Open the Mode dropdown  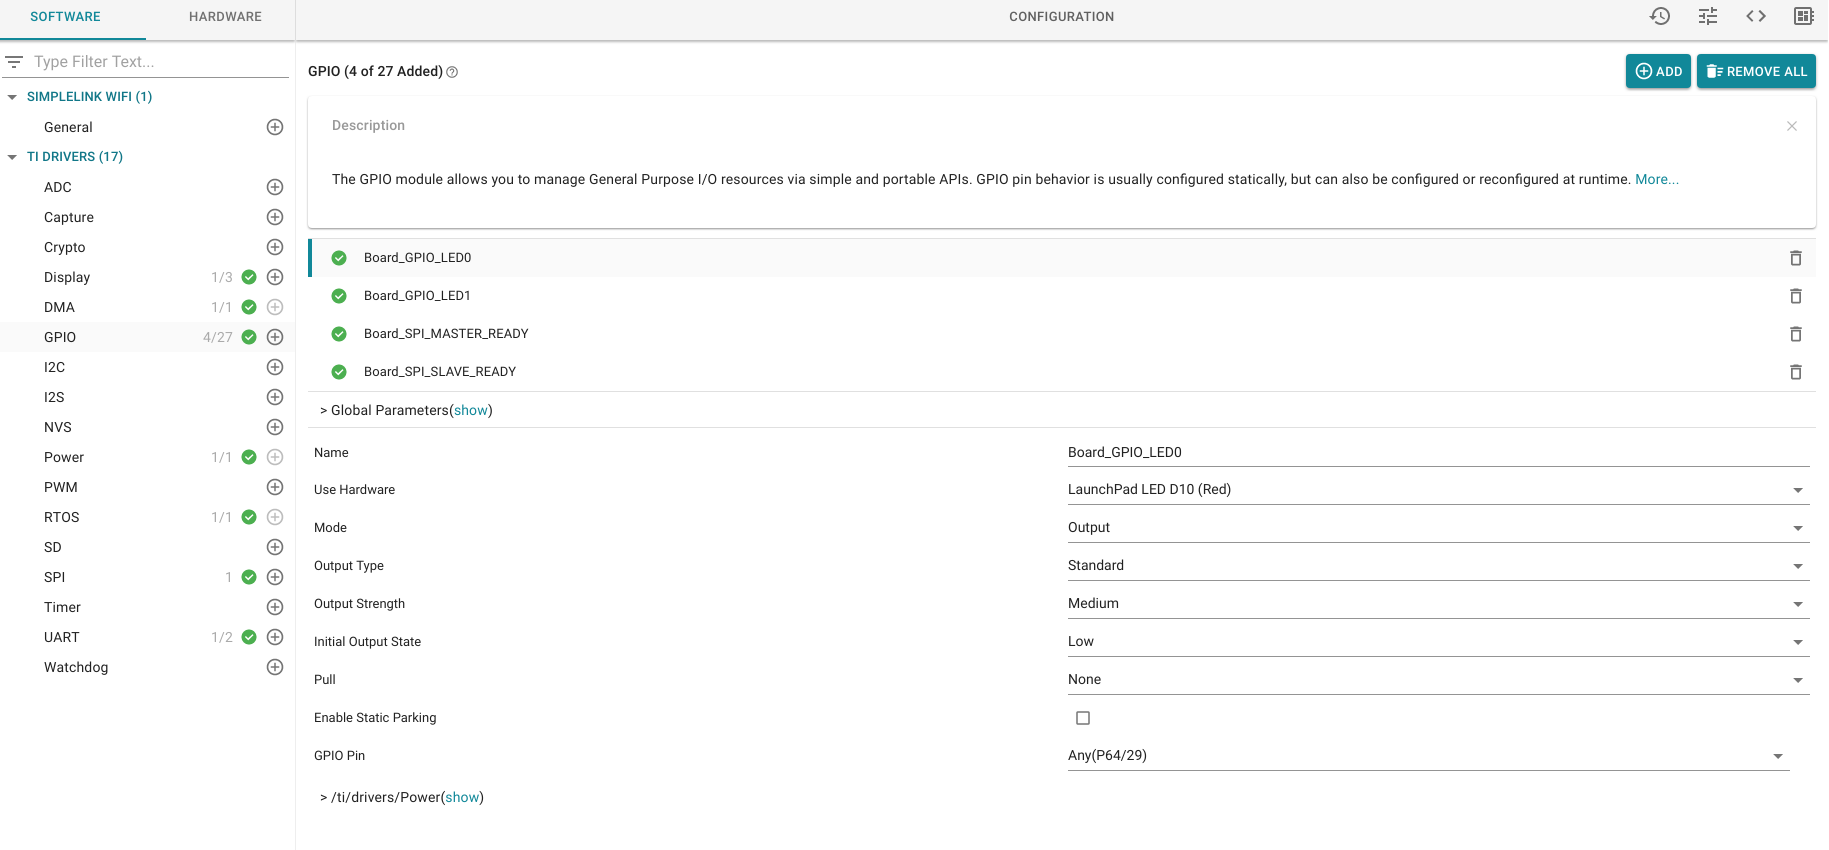point(1437,528)
